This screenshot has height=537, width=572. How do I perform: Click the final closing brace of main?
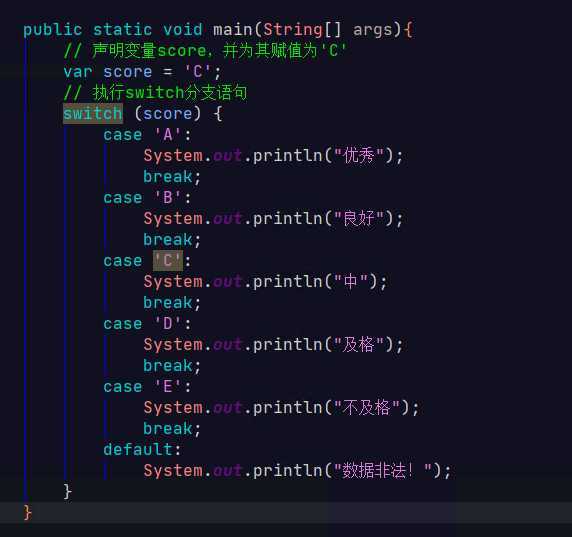28,513
